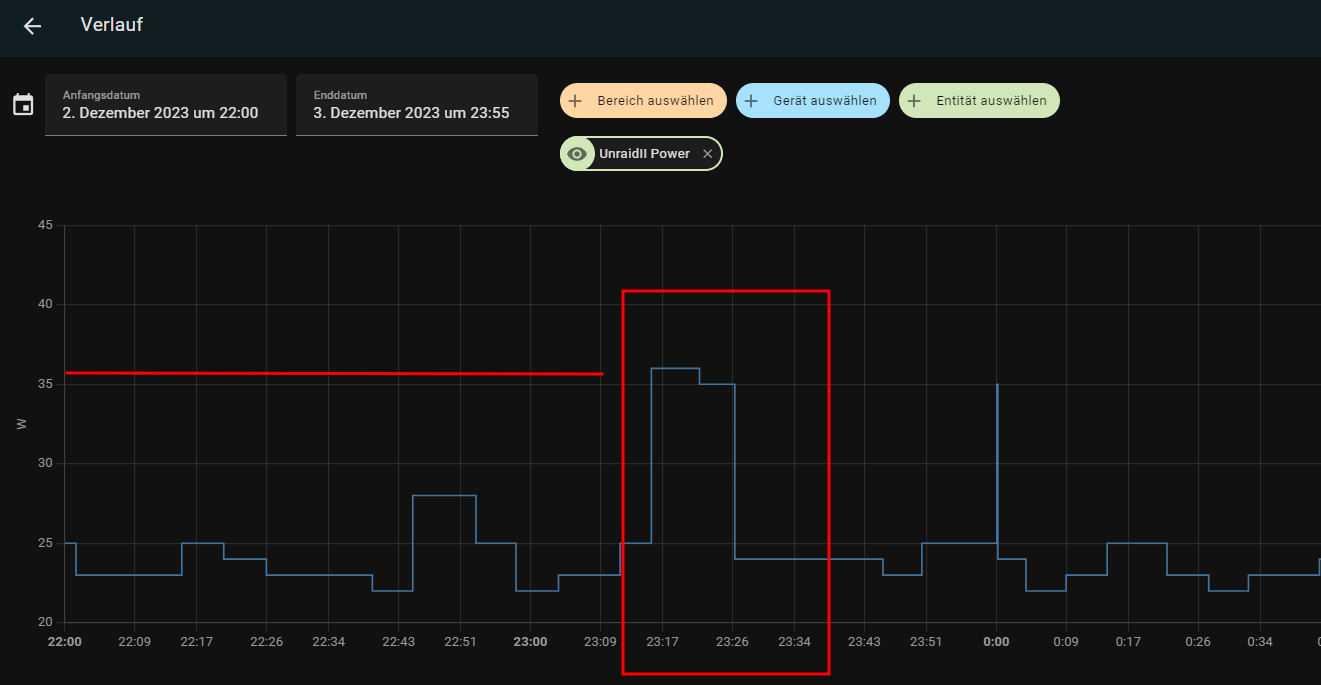Click the 40 y-axis value
The height and width of the screenshot is (685, 1321).
(x=44, y=304)
